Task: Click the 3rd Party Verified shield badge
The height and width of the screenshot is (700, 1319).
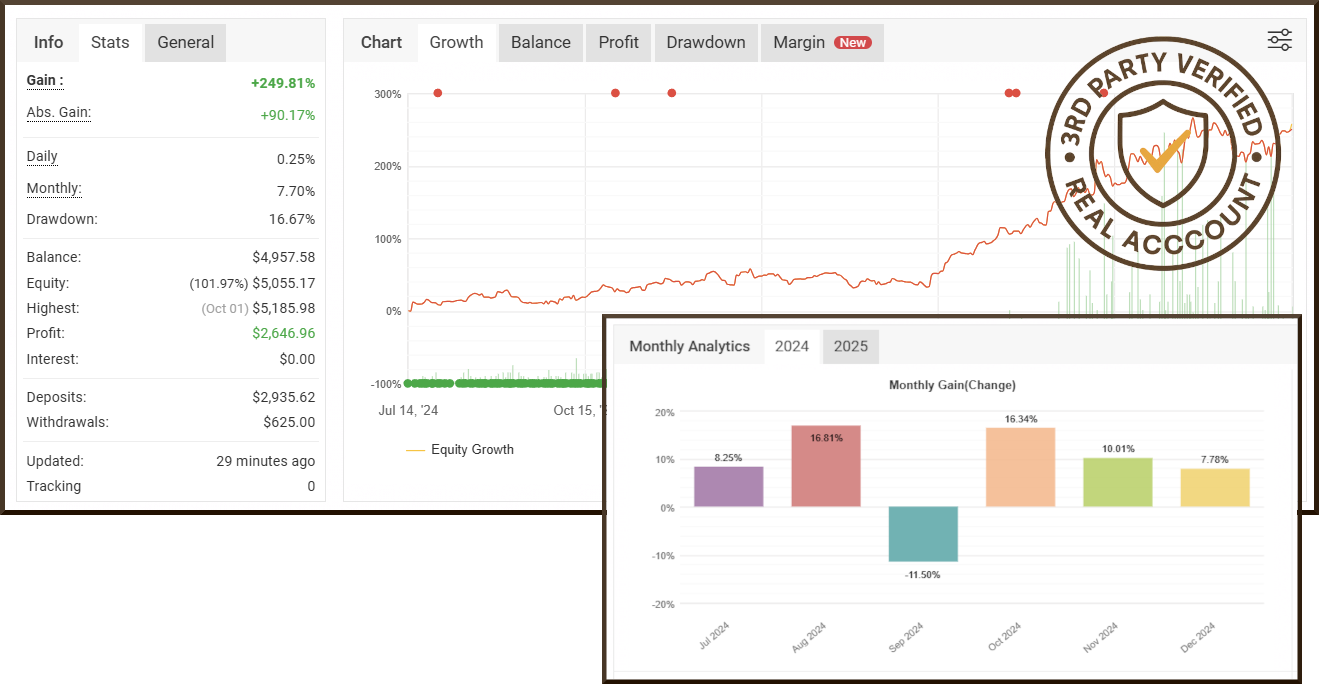Action: [1162, 155]
